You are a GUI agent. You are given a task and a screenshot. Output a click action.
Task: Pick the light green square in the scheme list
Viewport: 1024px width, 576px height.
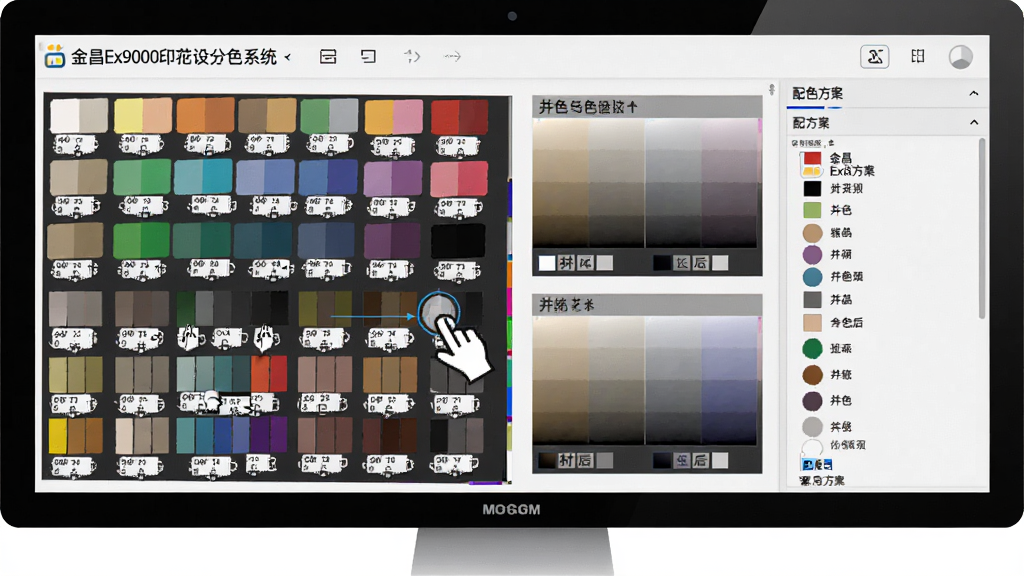click(x=812, y=210)
